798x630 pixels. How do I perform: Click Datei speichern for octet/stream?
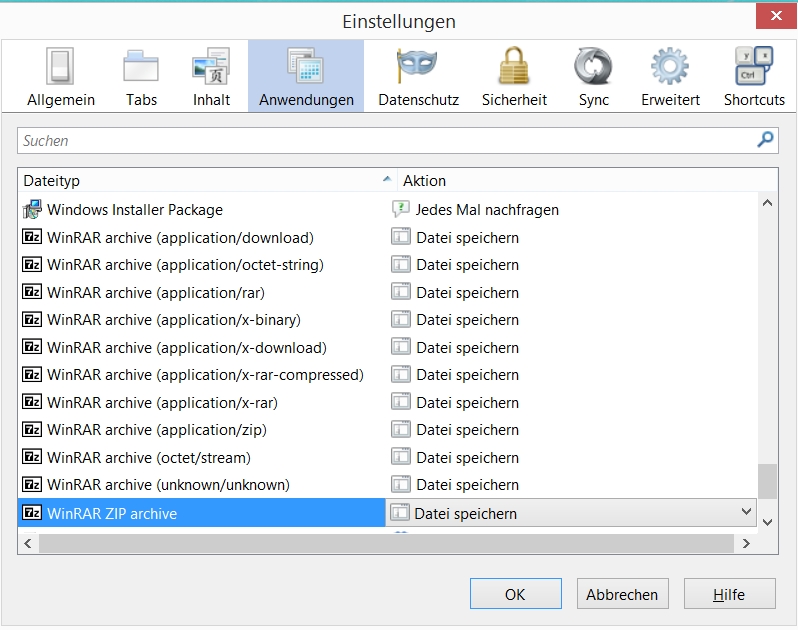[x=467, y=457]
